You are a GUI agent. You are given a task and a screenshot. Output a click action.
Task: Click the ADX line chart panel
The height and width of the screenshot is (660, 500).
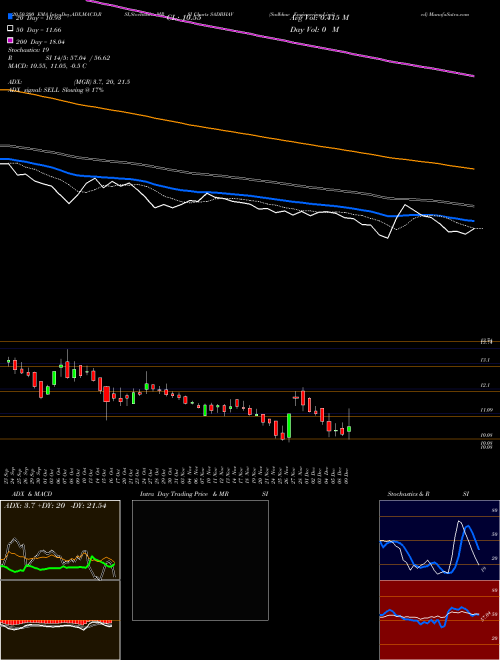coord(60,540)
